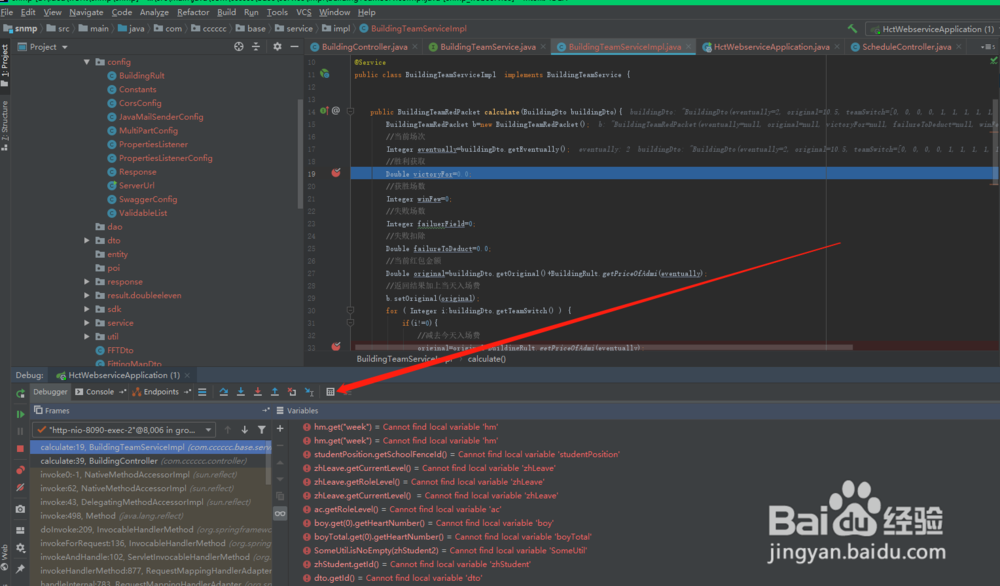Open Project panel gear settings
Image resolution: width=1000 pixels, height=586 pixels.
[x=277, y=47]
